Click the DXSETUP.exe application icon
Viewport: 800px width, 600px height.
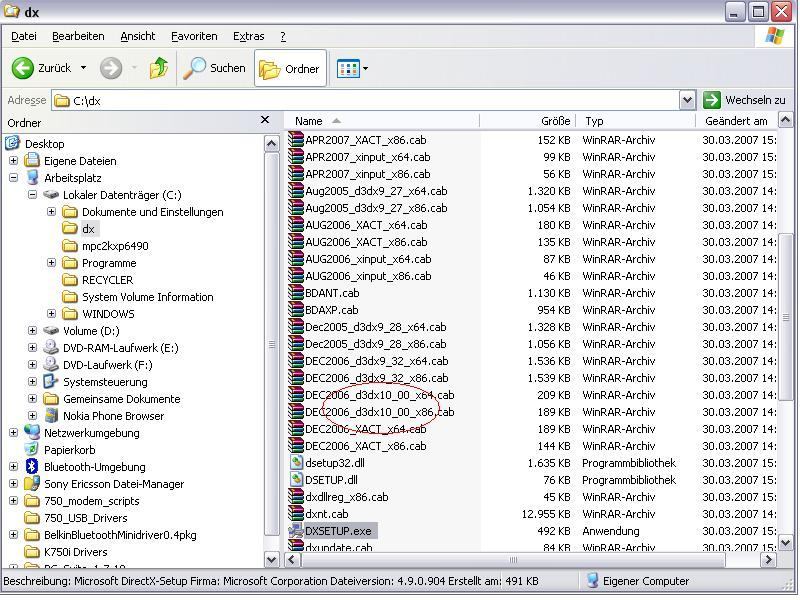click(x=296, y=531)
